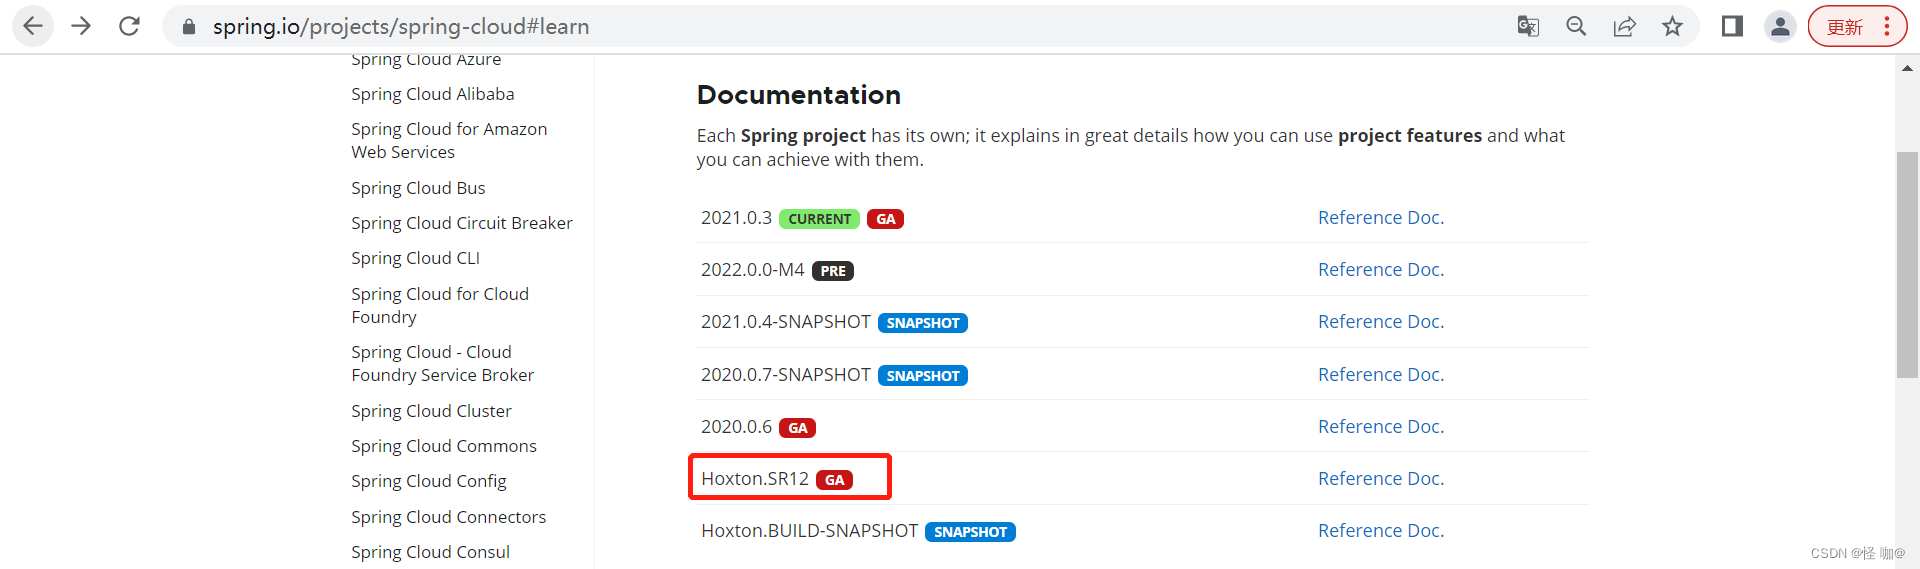Go forward to the next page
The image size is (1920, 569).
tap(81, 26)
